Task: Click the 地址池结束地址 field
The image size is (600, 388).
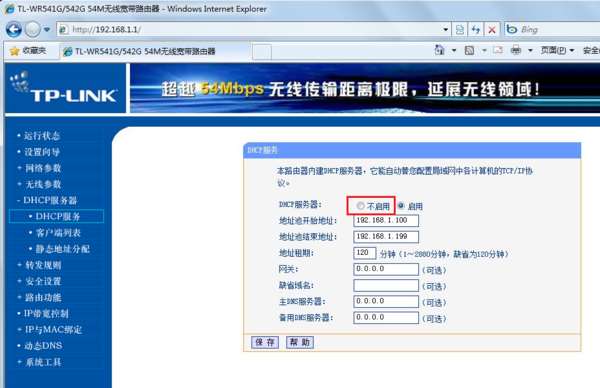Action: click(x=386, y=236)
